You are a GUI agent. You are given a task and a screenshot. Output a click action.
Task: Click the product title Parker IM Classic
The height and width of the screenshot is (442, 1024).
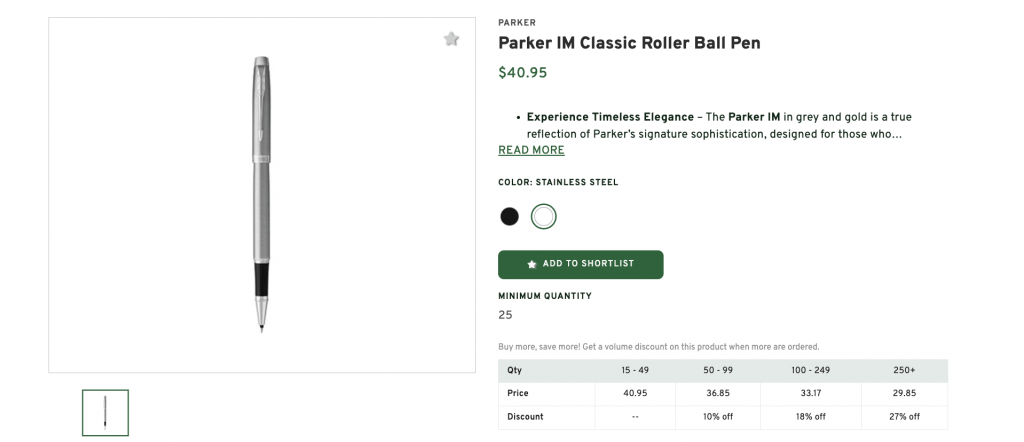click(x=629, y=44)
